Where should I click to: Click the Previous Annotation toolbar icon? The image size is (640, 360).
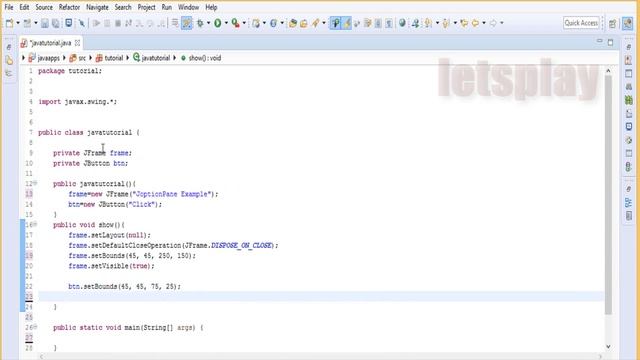[446, 23]
